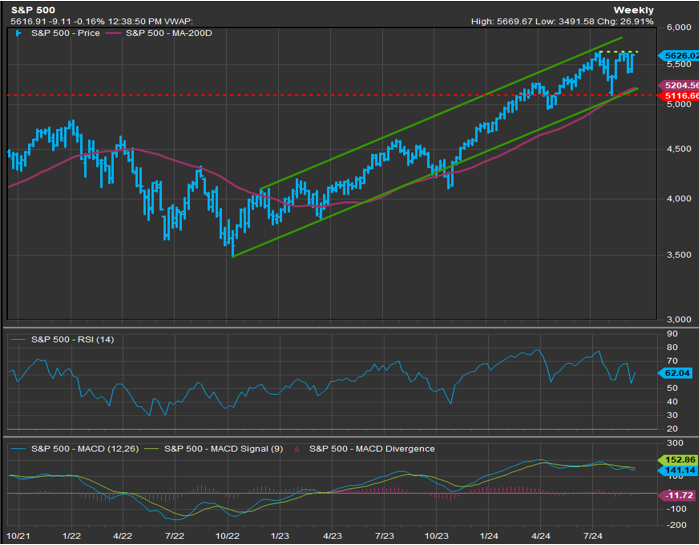Click the 90 RSI axis label
The image size is (699, 545).
coord(672,334)
